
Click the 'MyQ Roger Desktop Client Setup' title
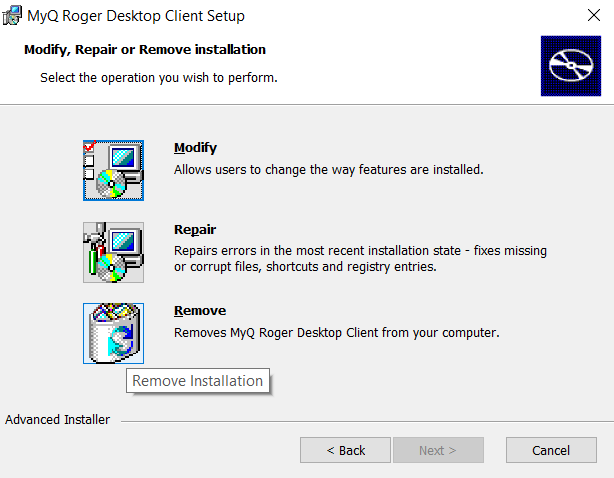[x=136, y=16]
